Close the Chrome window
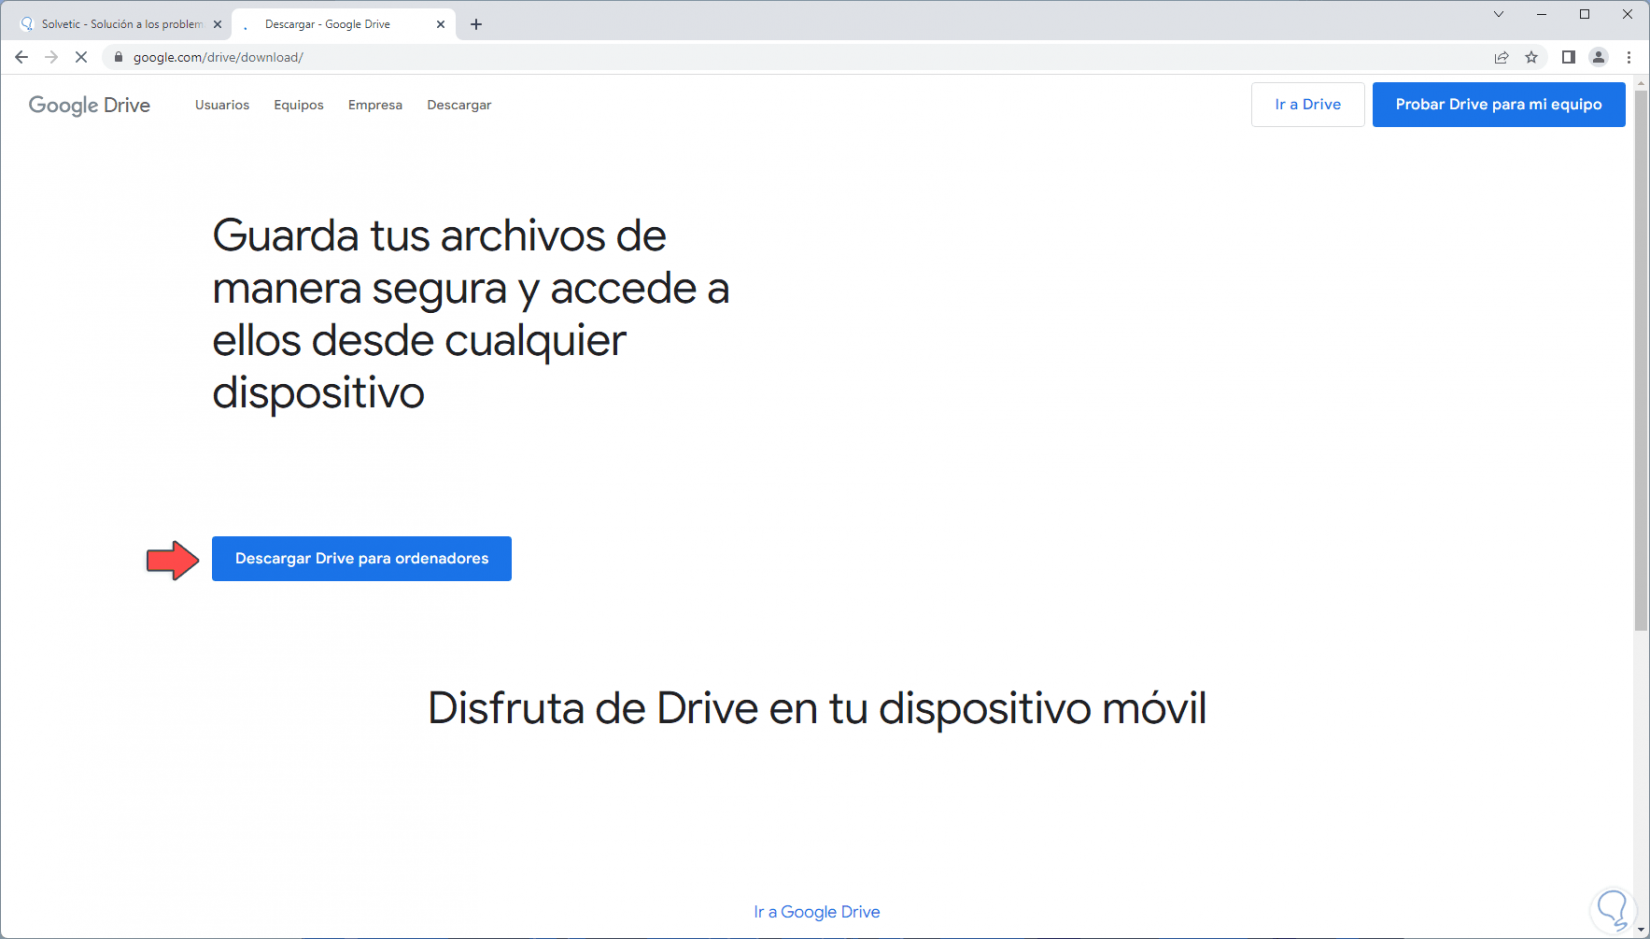Image resolution: width=1650 pixels, height=939 pixels. click(x=1627, y=14)
